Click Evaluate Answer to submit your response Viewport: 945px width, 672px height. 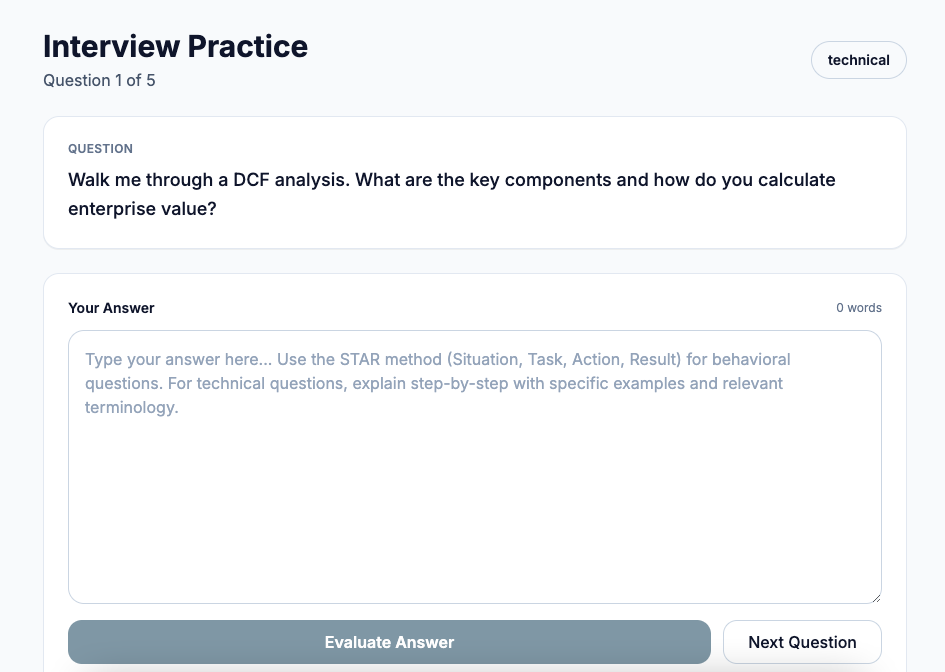388,642
